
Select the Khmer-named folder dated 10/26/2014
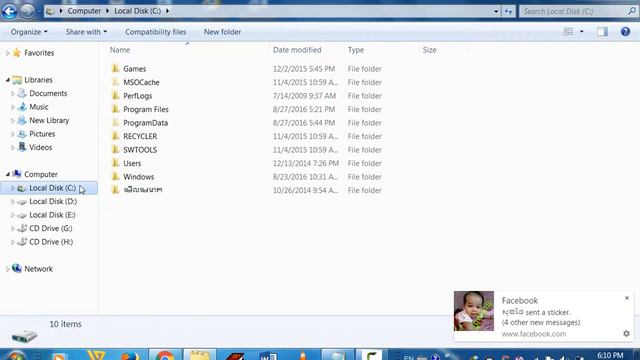142,190
